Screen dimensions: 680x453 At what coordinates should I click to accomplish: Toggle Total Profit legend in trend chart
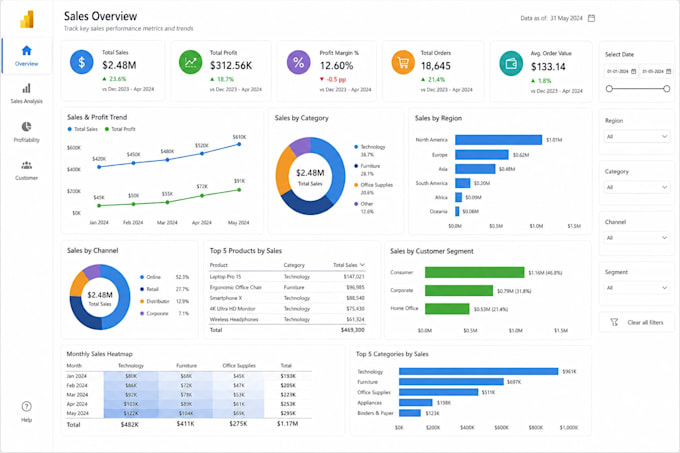tap(120, 129)
